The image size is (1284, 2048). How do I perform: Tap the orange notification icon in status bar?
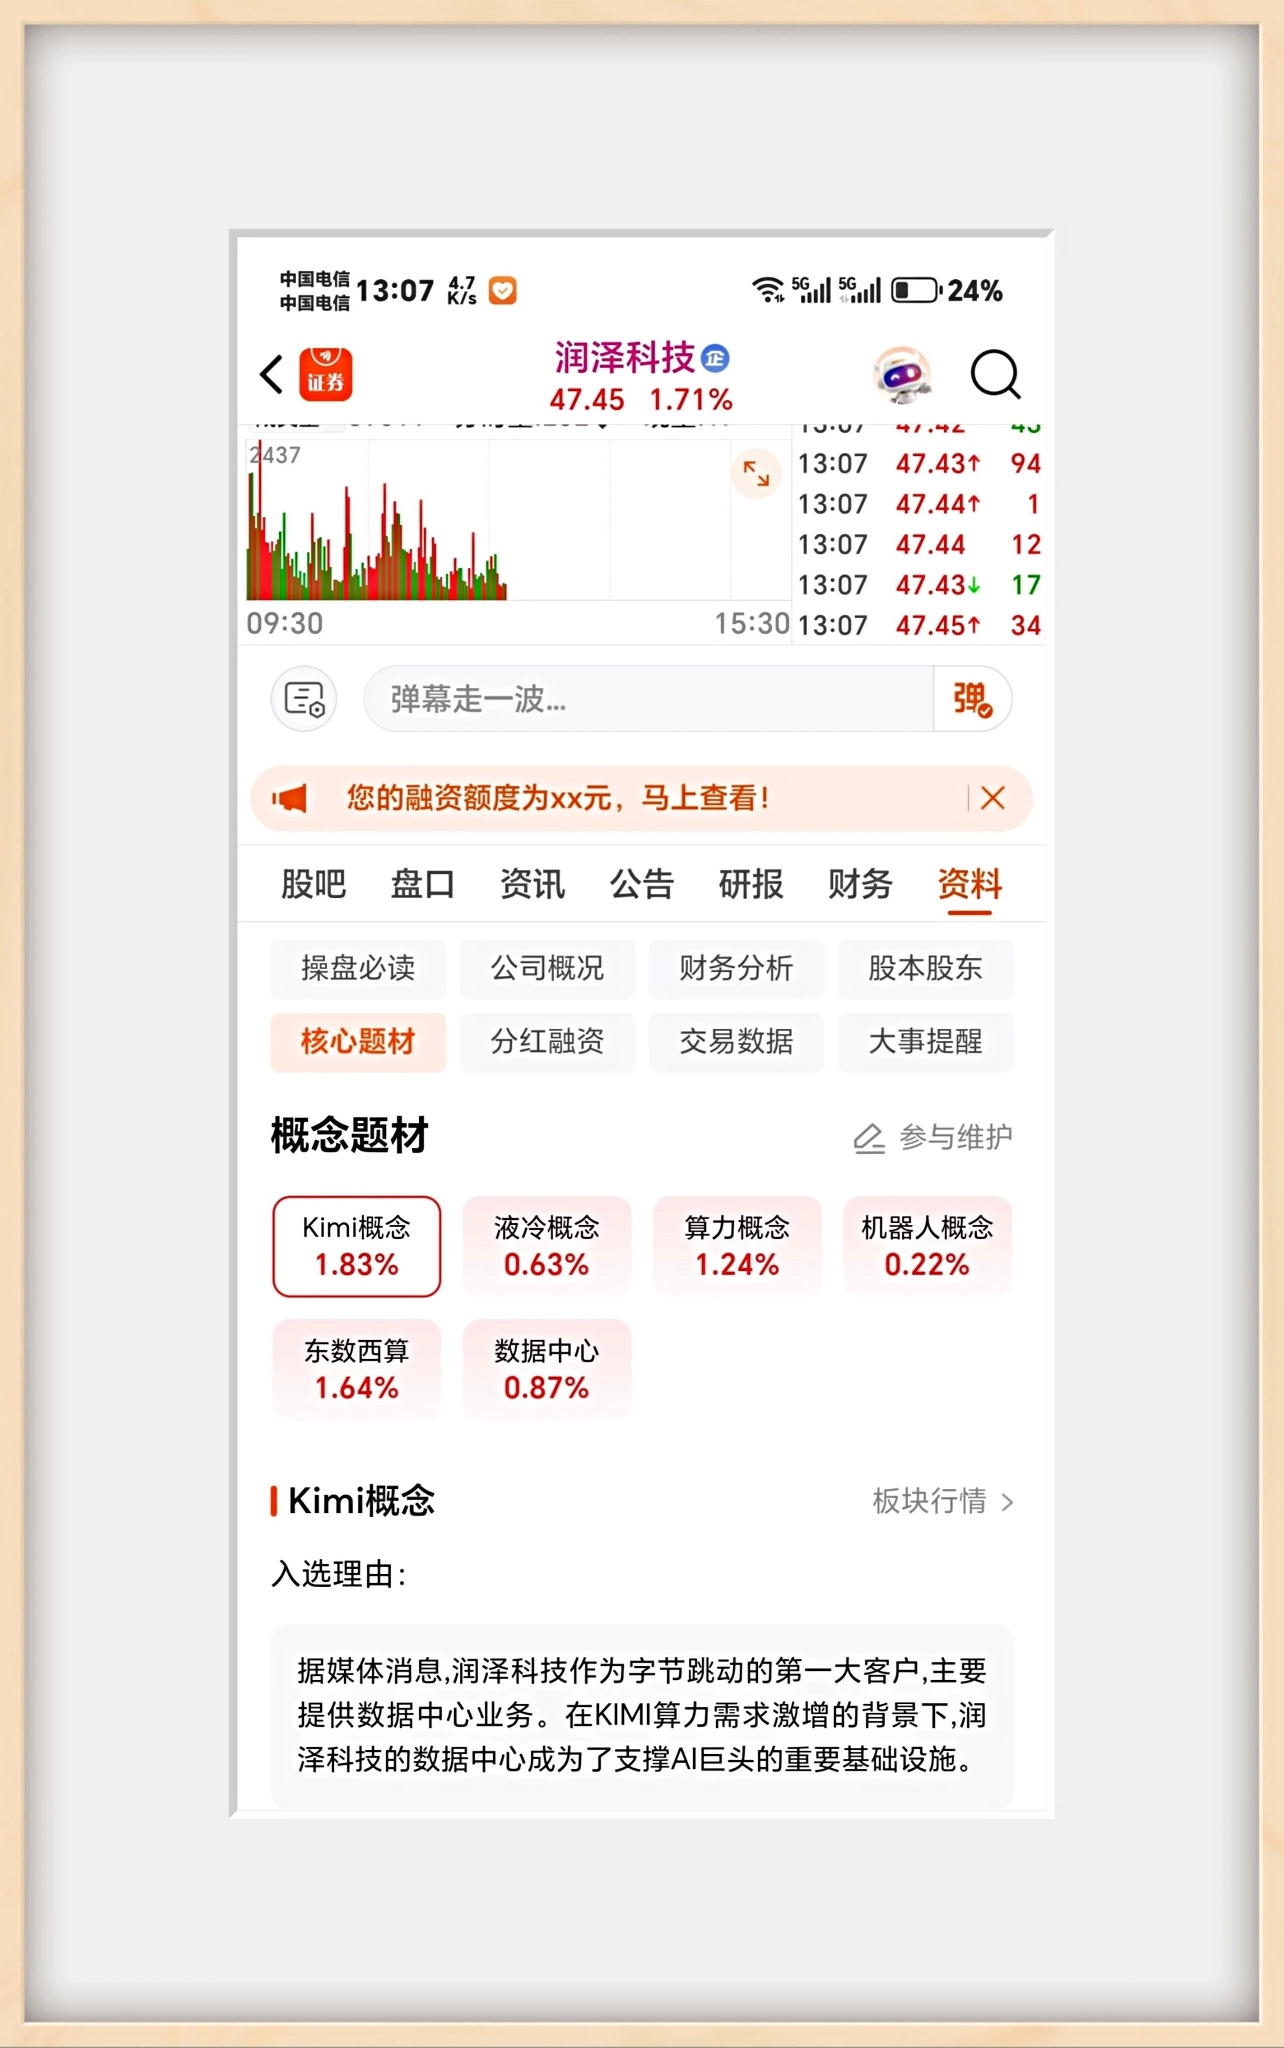coord(503,290)
